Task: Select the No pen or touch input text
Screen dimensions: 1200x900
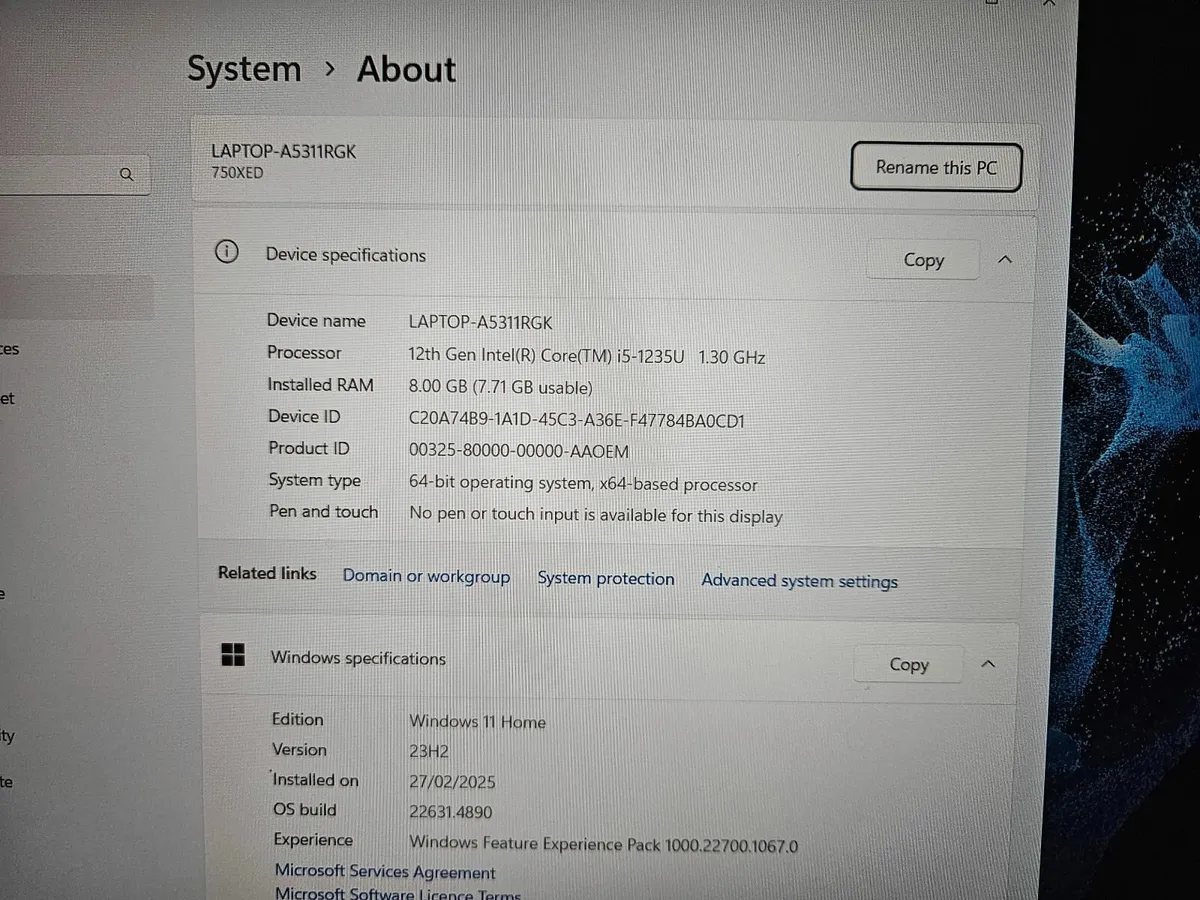Action: point(596,516)
